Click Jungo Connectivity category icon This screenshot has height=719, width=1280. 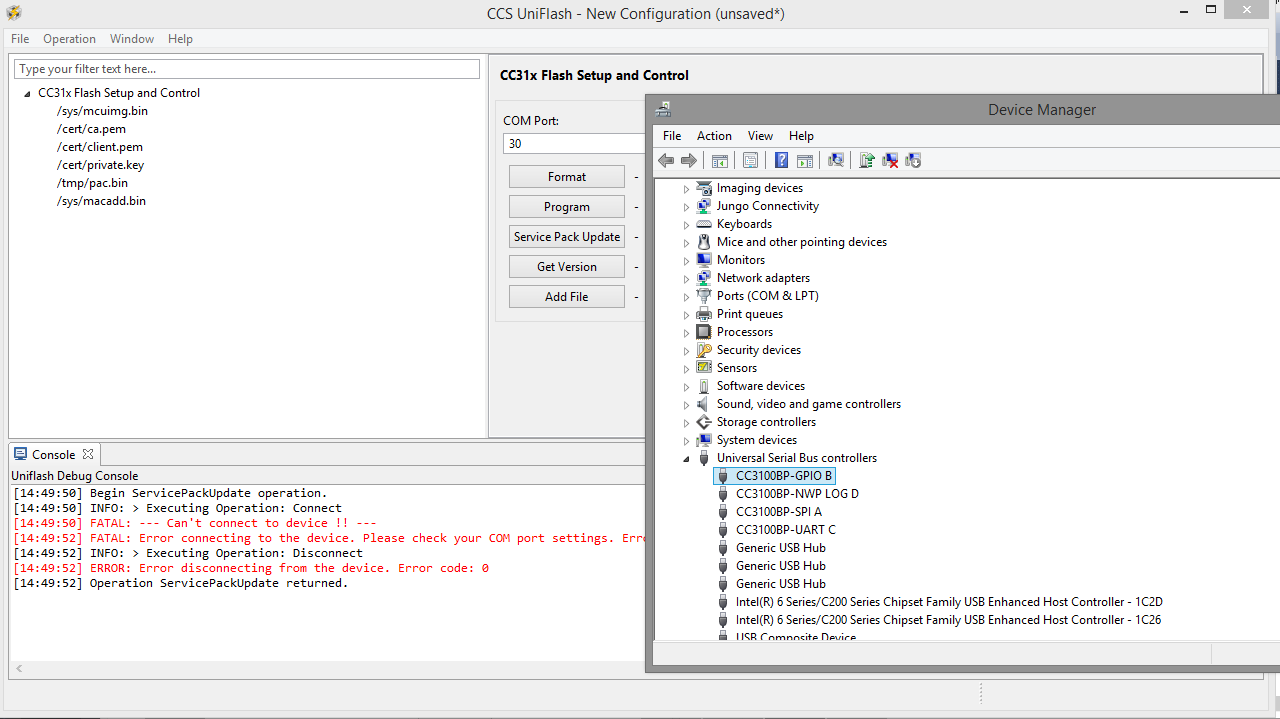click(705, 206)
